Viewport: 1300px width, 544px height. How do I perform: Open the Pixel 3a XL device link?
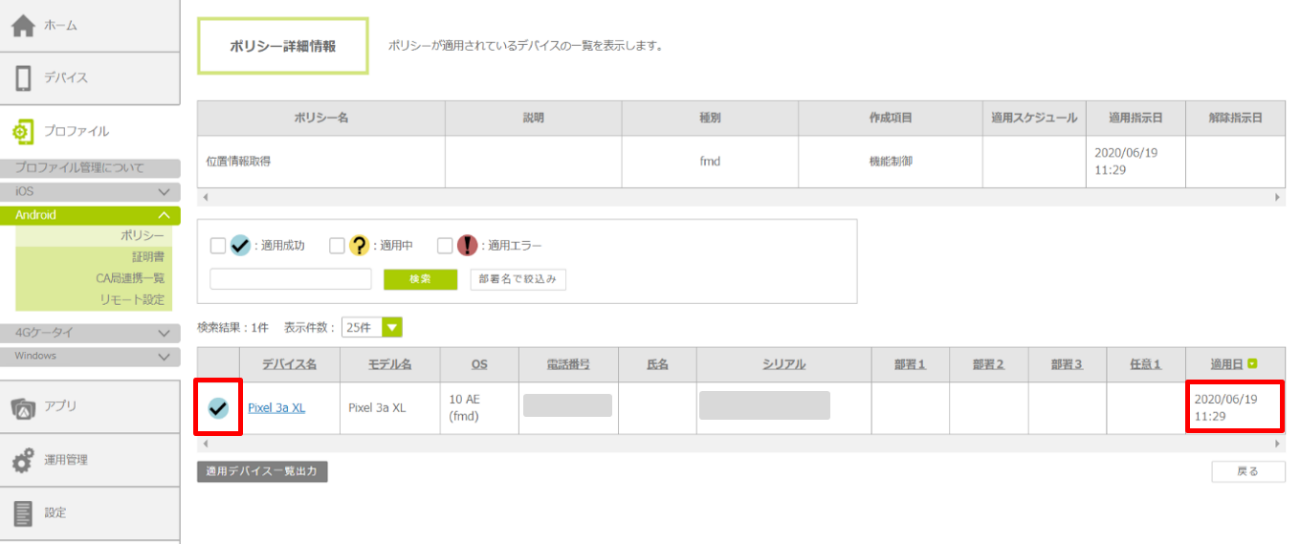tap(276, 408)
